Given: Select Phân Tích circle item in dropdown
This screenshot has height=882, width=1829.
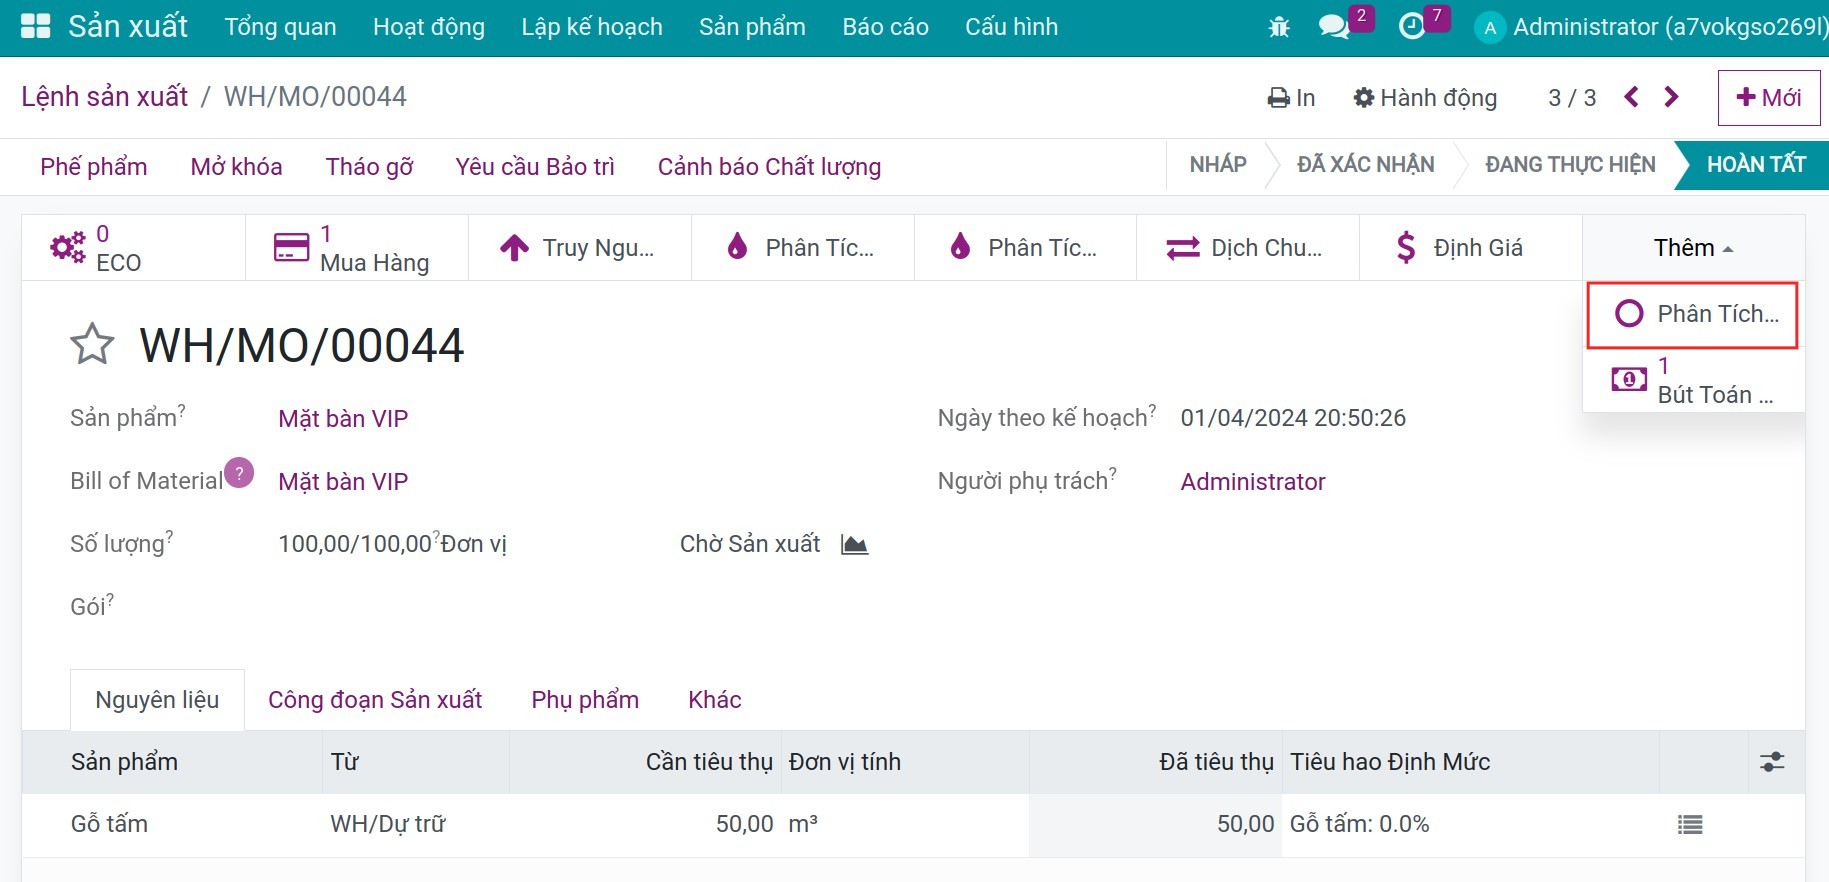Looking at the screenshot, I should coord(1693,314).
